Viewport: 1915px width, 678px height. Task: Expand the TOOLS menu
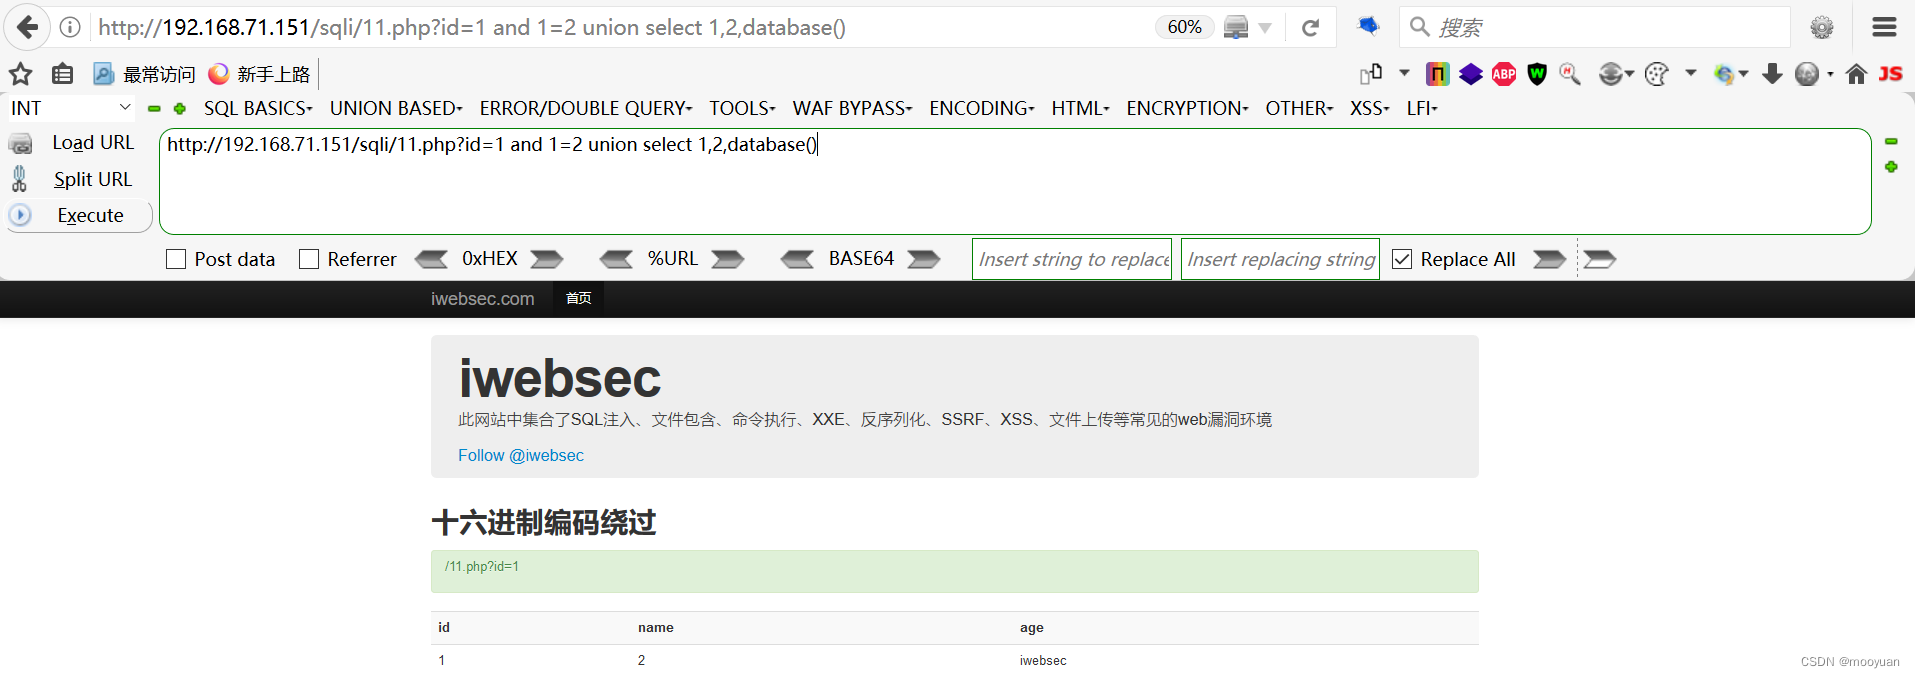click(x=742, y=108)
